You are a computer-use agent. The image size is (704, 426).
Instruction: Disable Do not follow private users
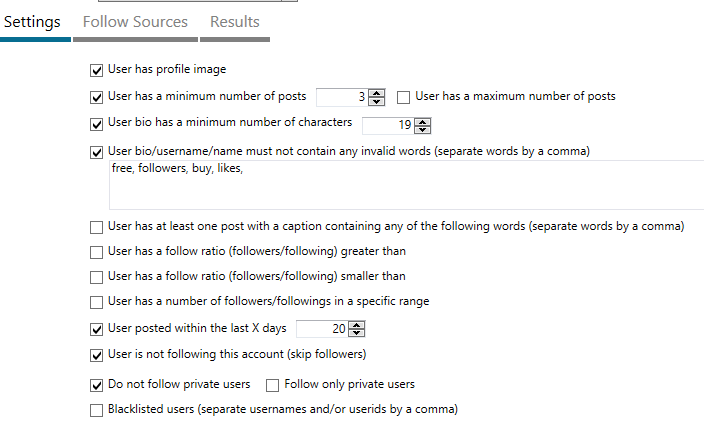coord(97,386)
